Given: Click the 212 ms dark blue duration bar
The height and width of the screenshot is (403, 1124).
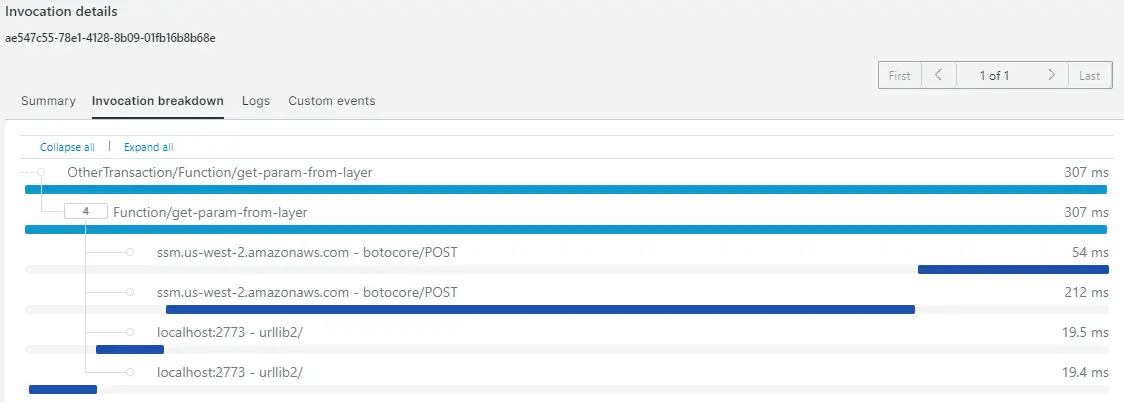Looking at the screenshot, I should click(x=540, y=310).
